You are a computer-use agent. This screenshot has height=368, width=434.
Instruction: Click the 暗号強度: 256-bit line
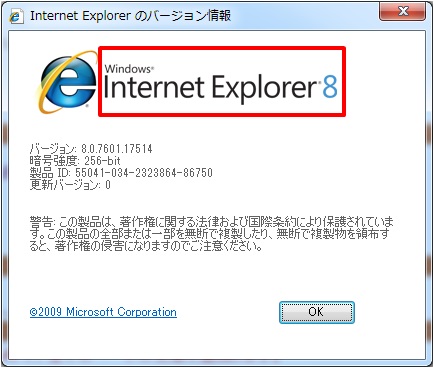[75, 161]
